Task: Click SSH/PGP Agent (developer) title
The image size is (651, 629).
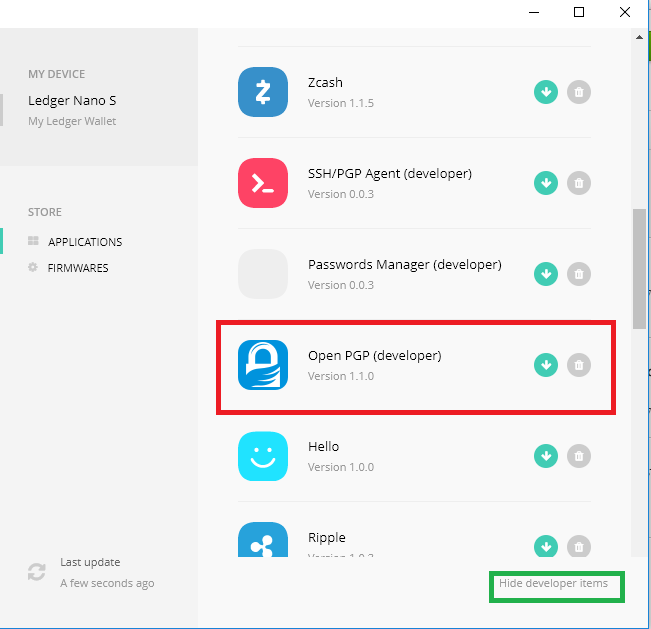Action: click(x=390, y=174)
